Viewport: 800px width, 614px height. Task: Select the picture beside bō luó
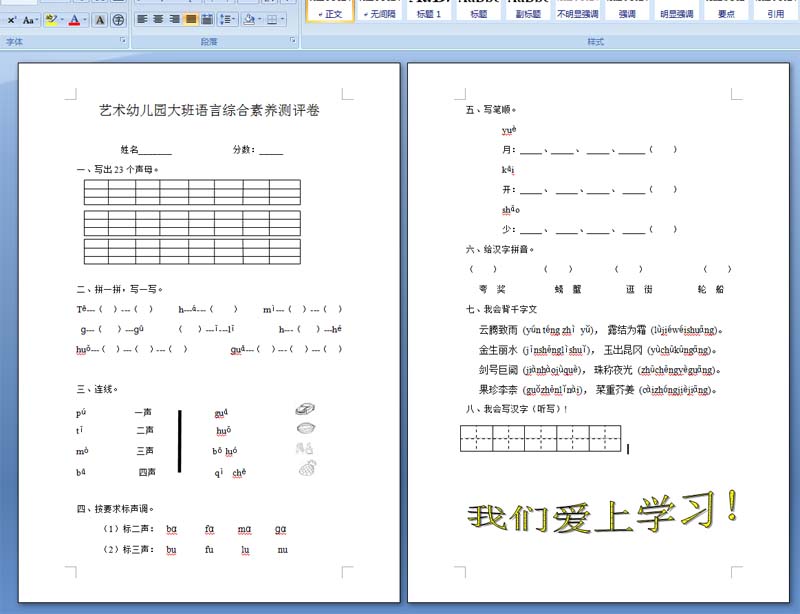pyautogui.click(x=304, y=448)
